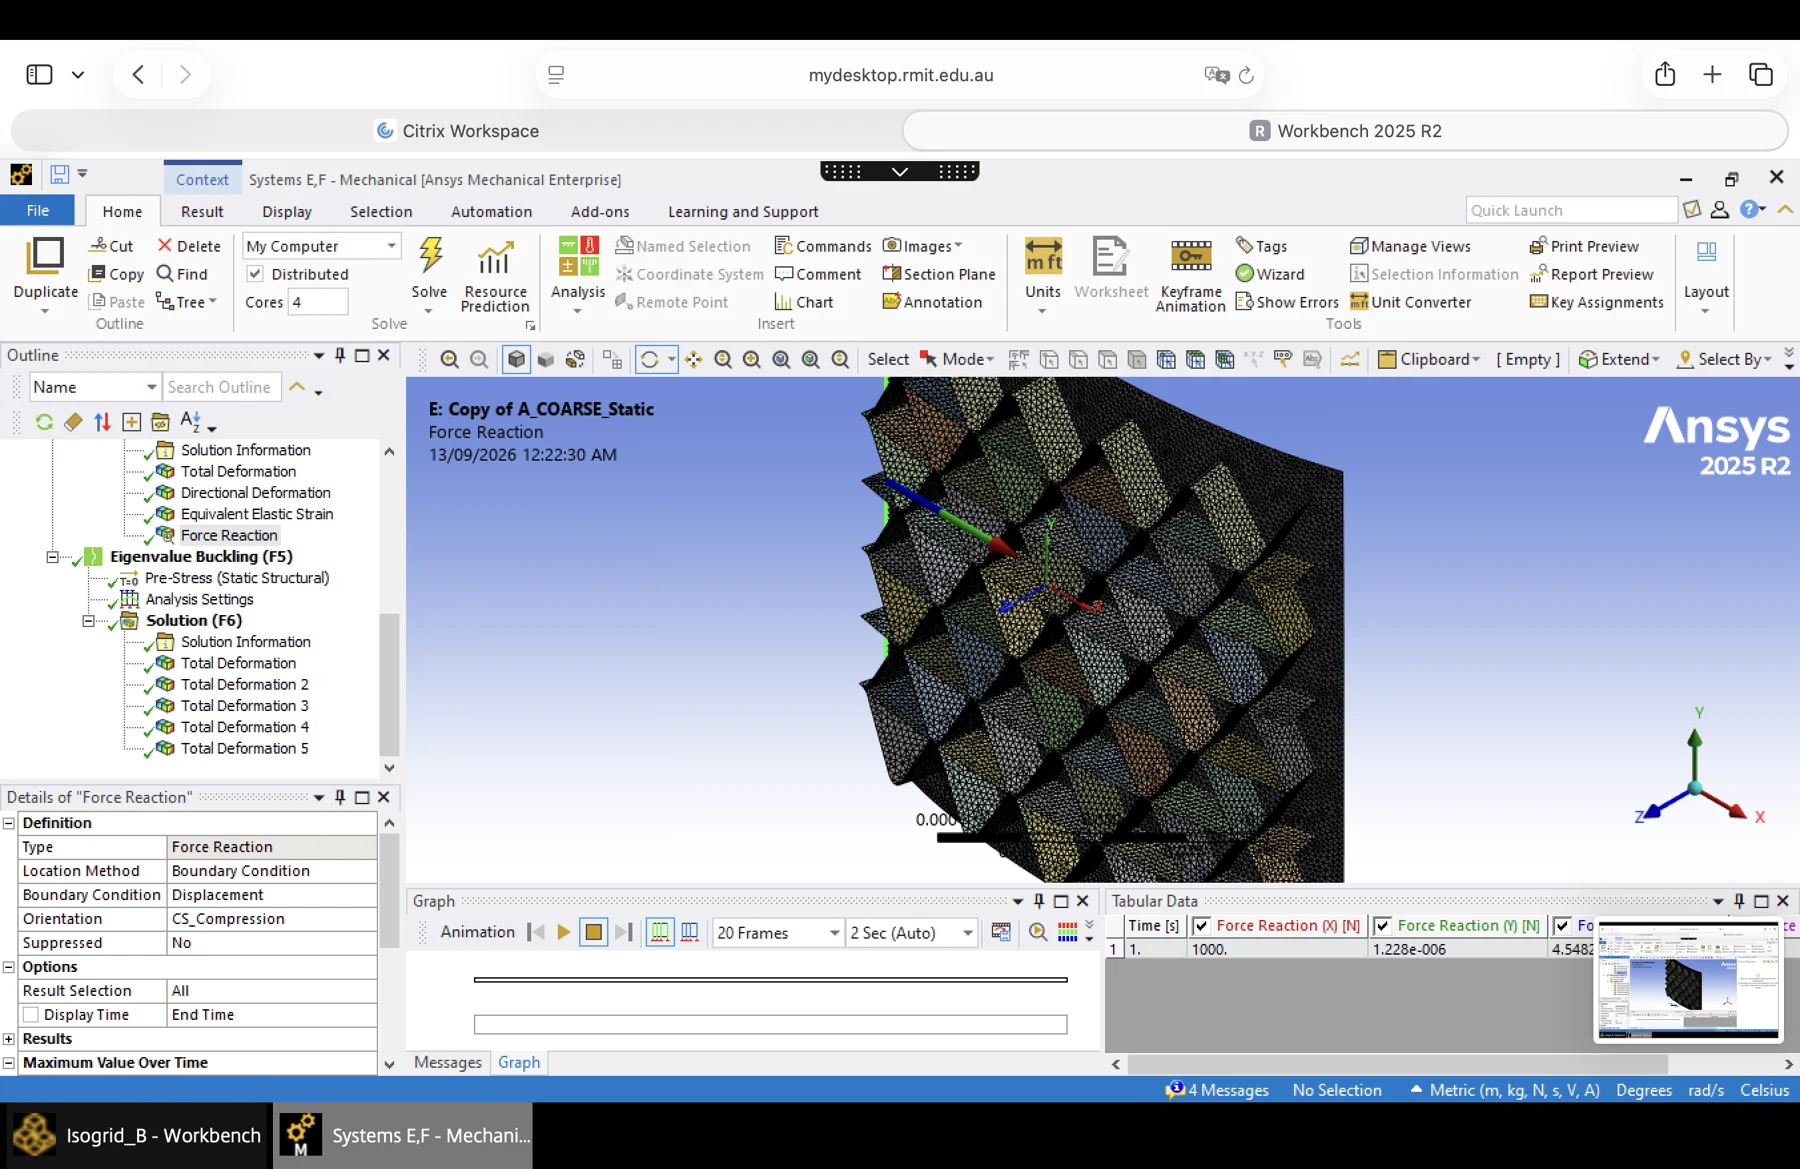Screen dimensions: 1800x1169
Task: Open Manage Views panel
Action: coord(1410,246)
